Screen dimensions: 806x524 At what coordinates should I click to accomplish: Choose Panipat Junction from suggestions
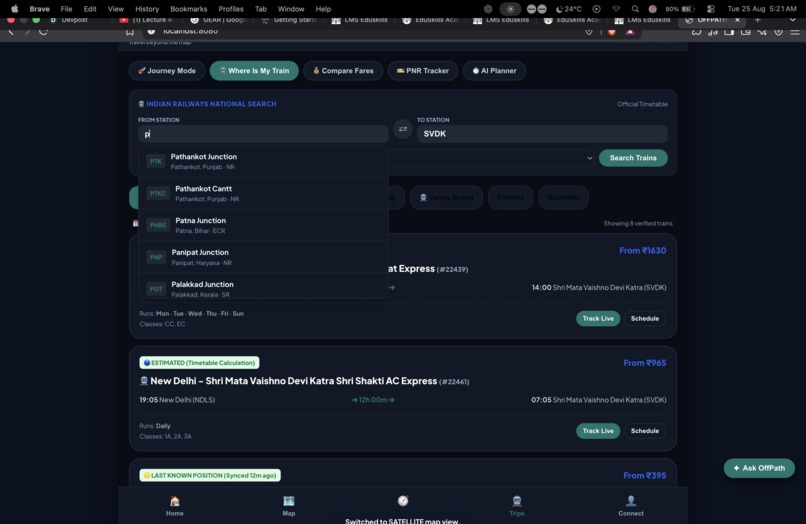tap(263, 257)
